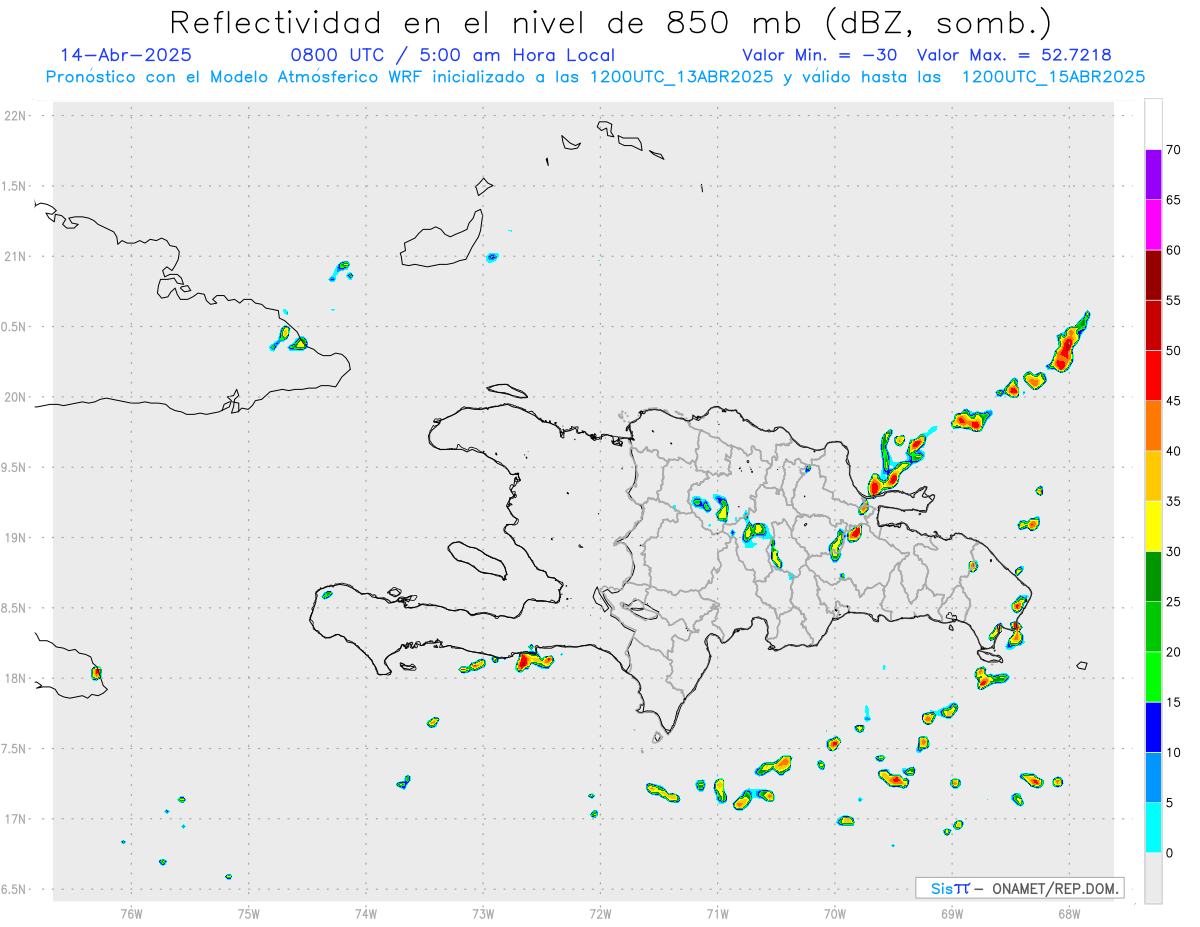Select the date label 14-Abr-2025
The width and height of the screenshot is (1200, 927).
126,55
